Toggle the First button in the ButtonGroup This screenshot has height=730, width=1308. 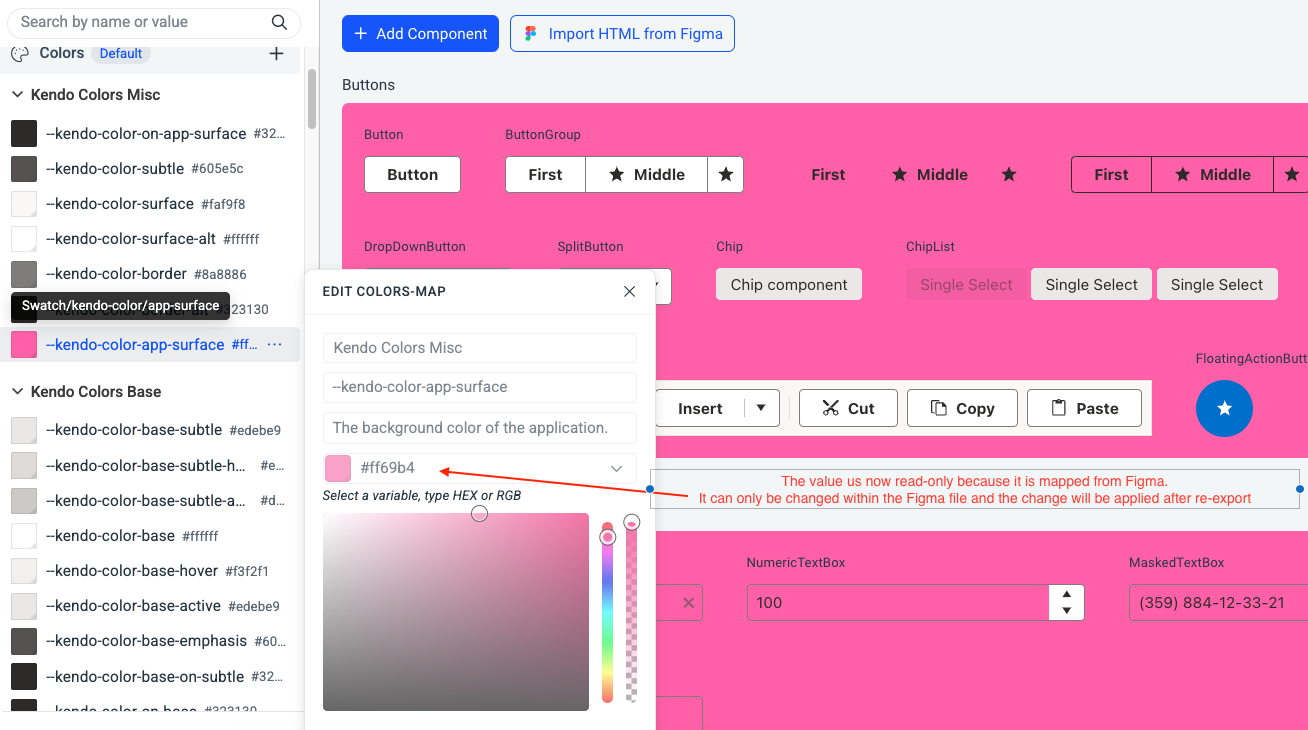(545, 174)
